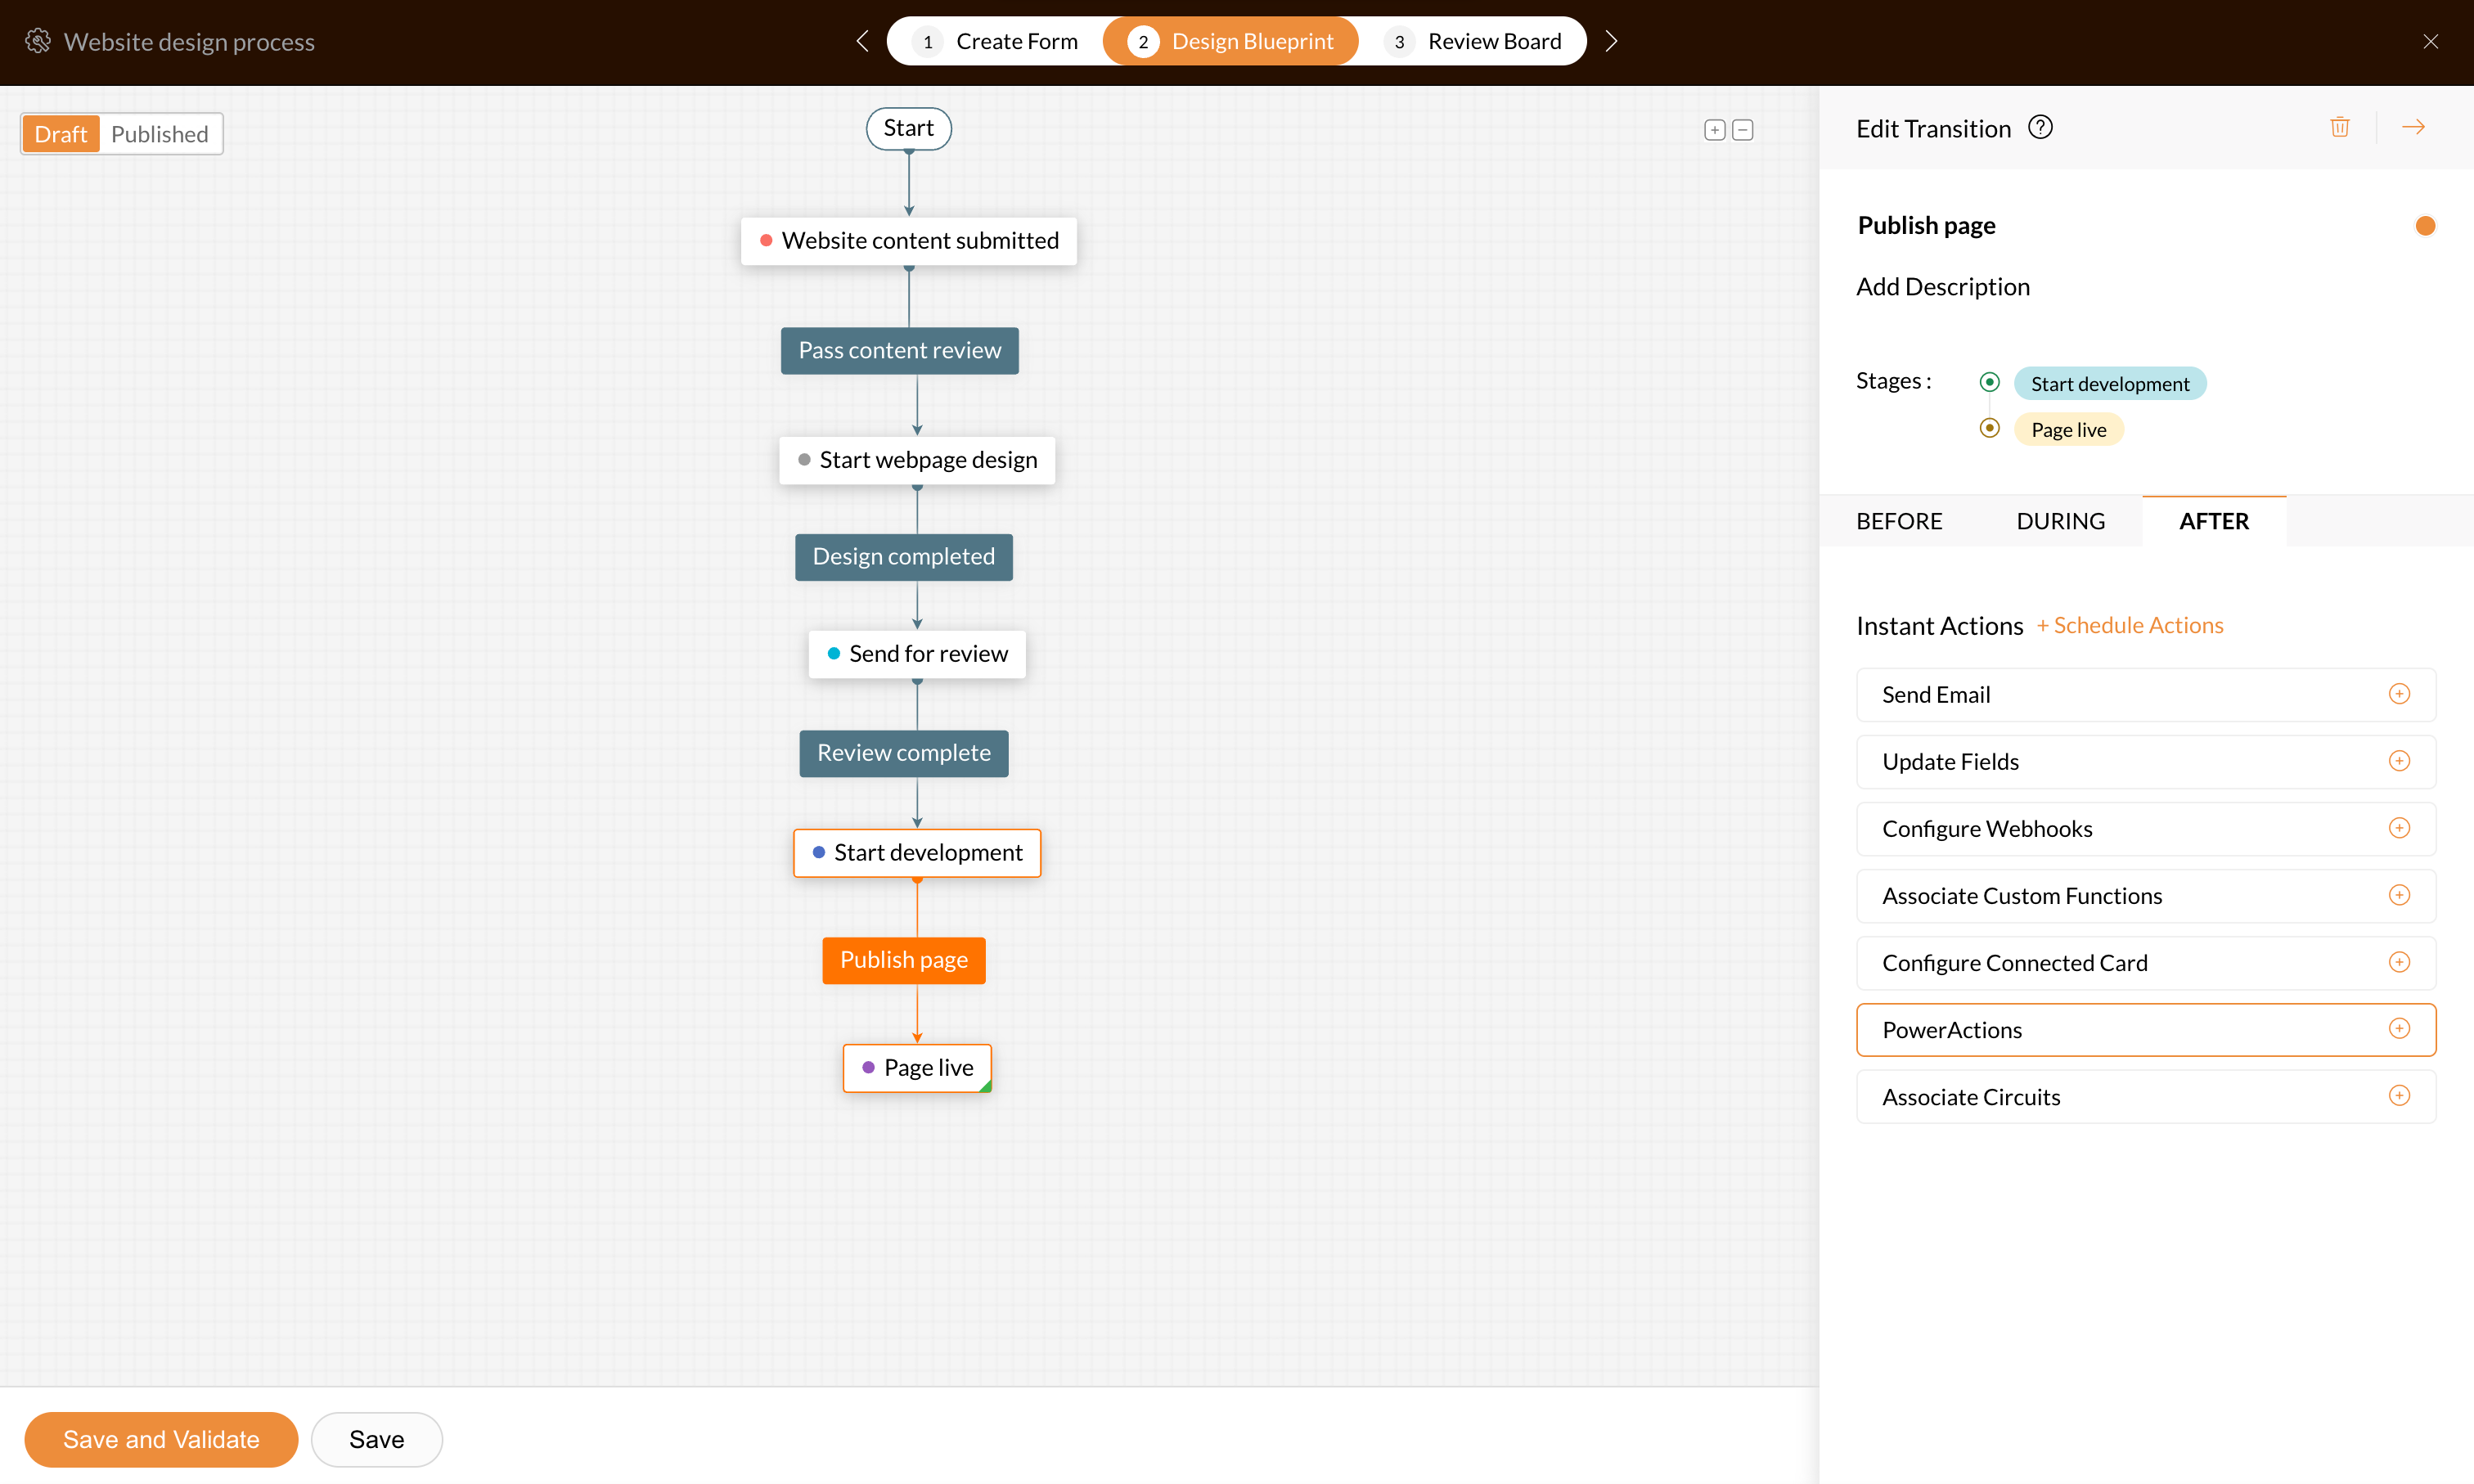Click the orange transition color swatch
The width and height of the screenshot is (2474, 1484).
tap(2424, 226)
